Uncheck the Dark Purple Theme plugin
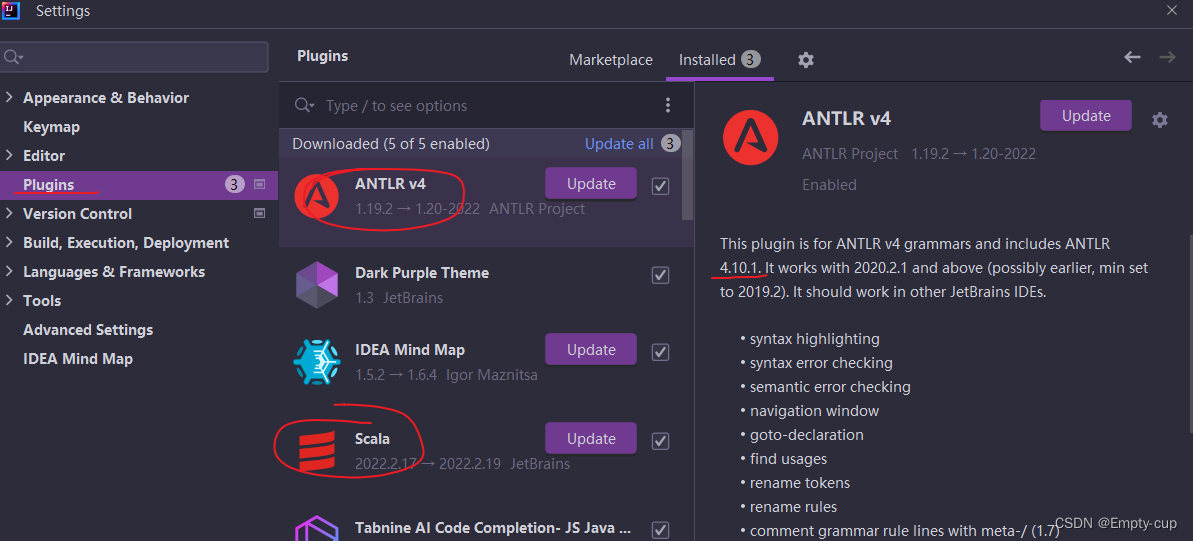Viewport: 1193px width, 541px height. (x=660, y=275)
